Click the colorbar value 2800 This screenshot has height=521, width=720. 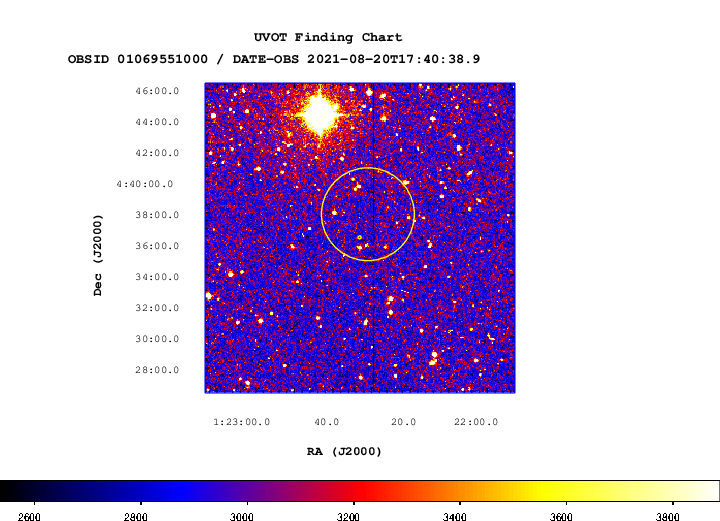click(135, 517)
